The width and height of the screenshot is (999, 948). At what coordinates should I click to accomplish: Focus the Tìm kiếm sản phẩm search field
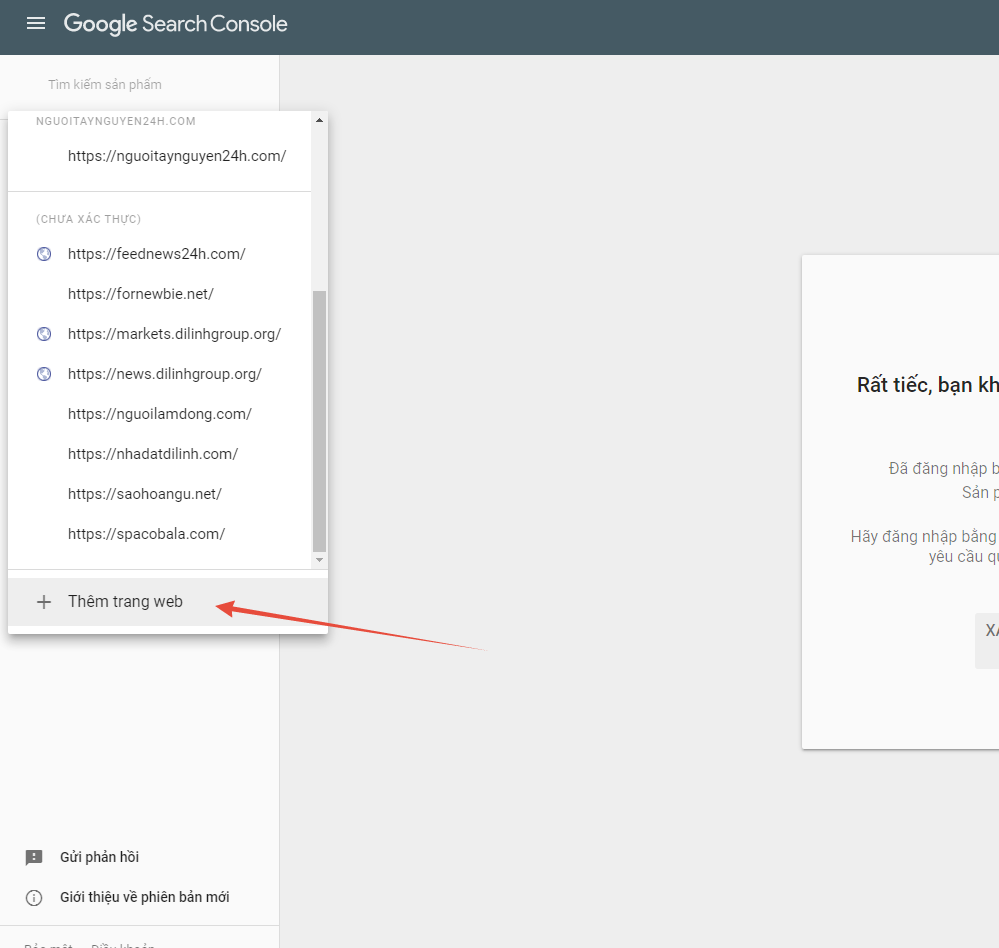tap(105, 85)
